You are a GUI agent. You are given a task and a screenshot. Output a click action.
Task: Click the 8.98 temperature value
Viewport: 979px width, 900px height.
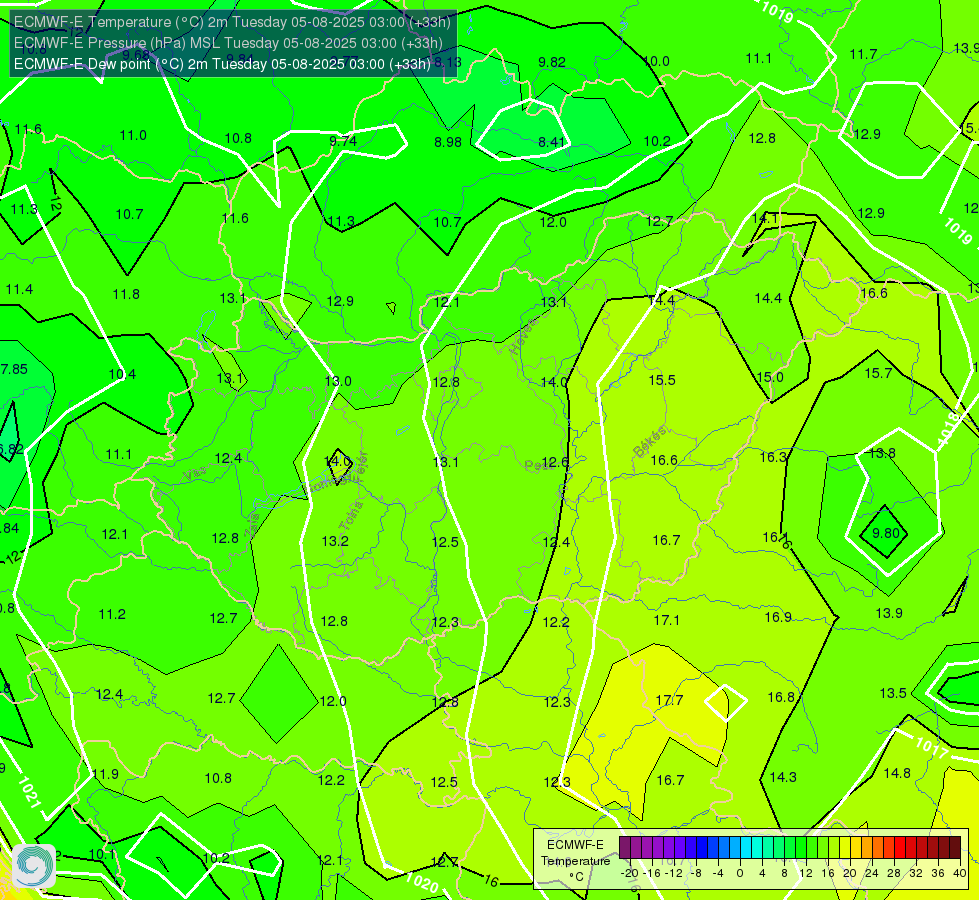448,142
